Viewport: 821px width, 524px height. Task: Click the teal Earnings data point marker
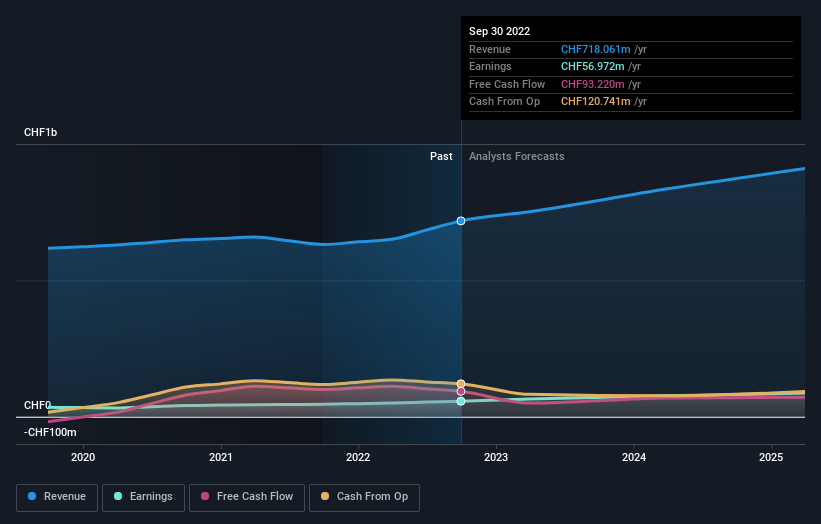point(461,401)
